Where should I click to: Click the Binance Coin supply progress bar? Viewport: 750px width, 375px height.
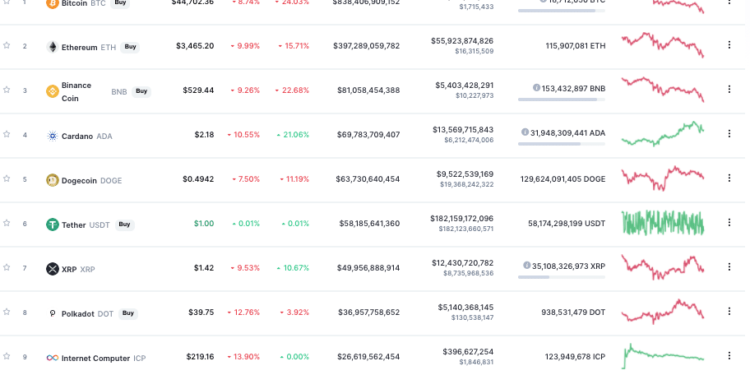click(561, 99)
